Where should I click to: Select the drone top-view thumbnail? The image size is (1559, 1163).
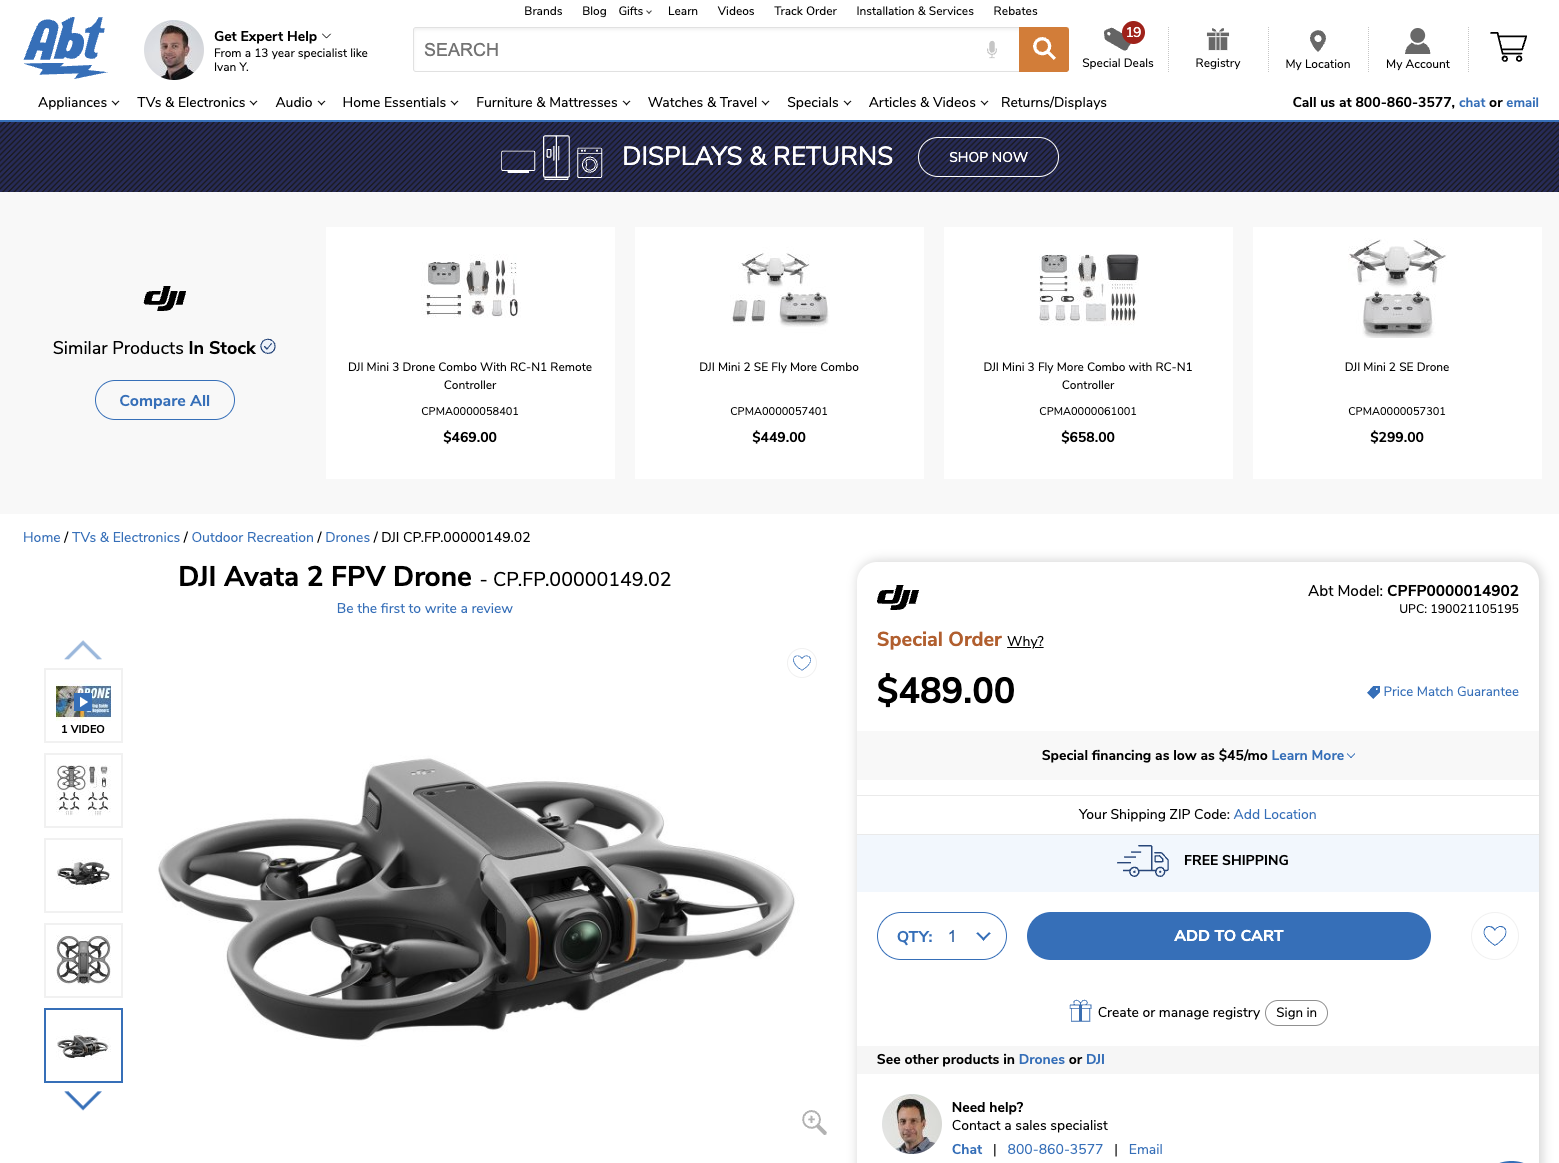click(83, 960)
